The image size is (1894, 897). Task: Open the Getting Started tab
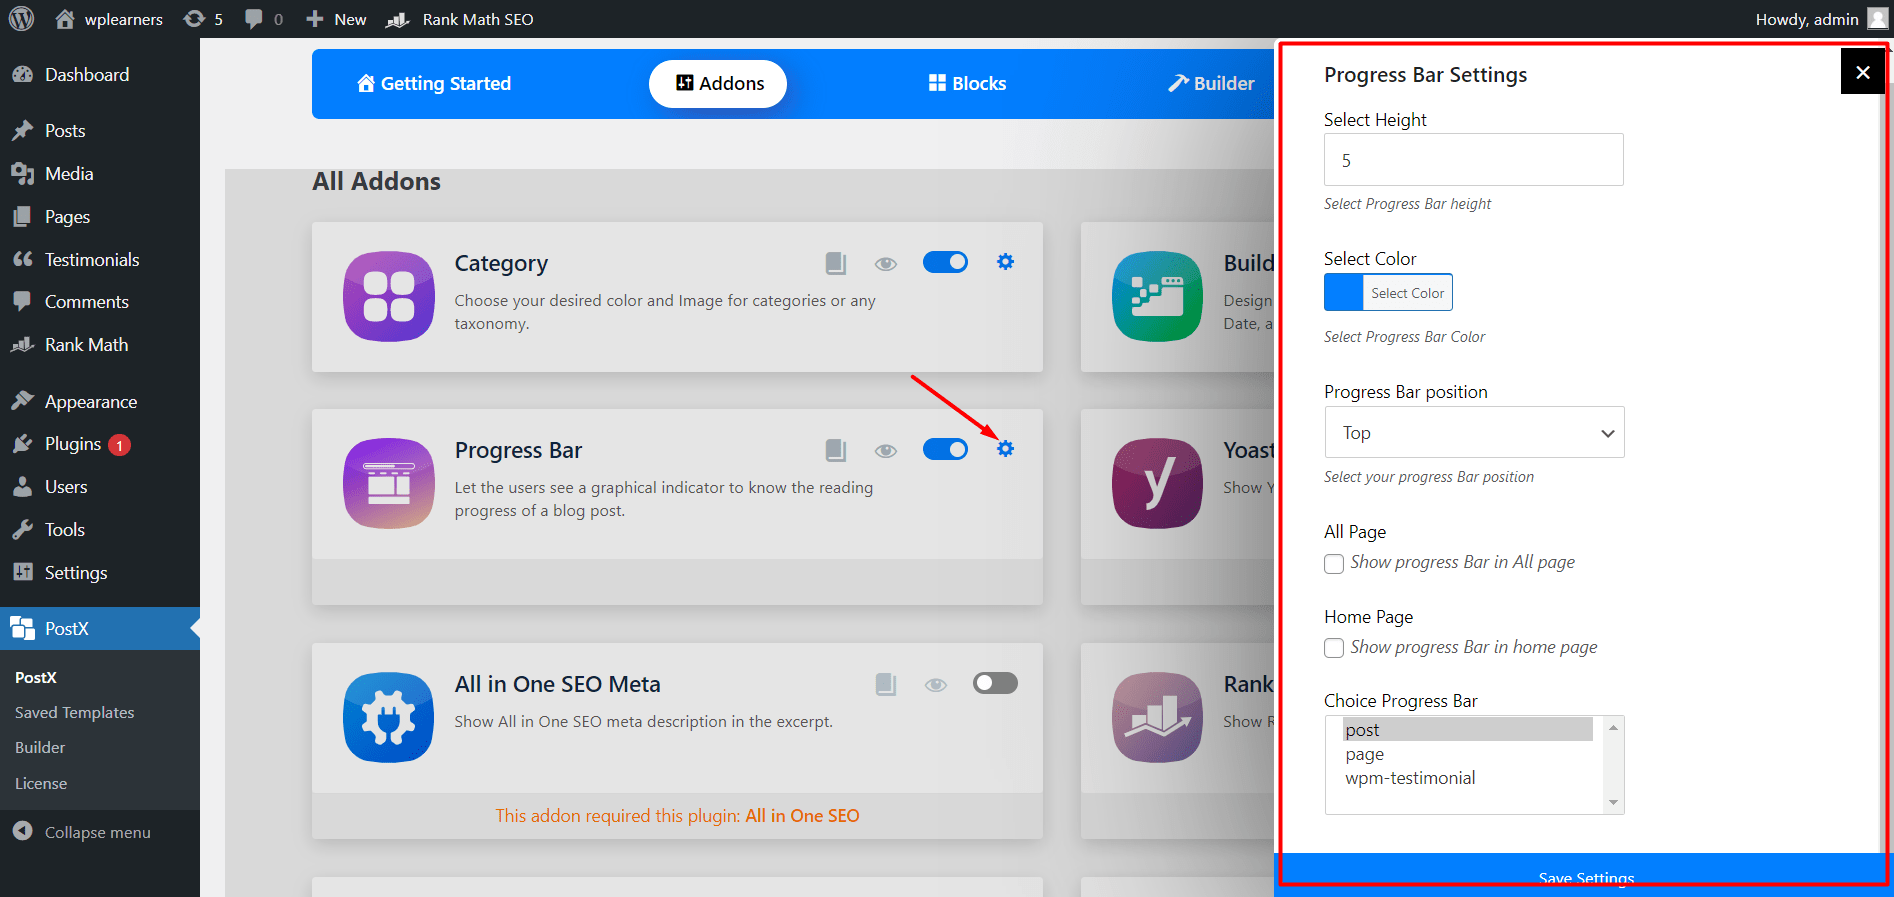coord(434,84)
